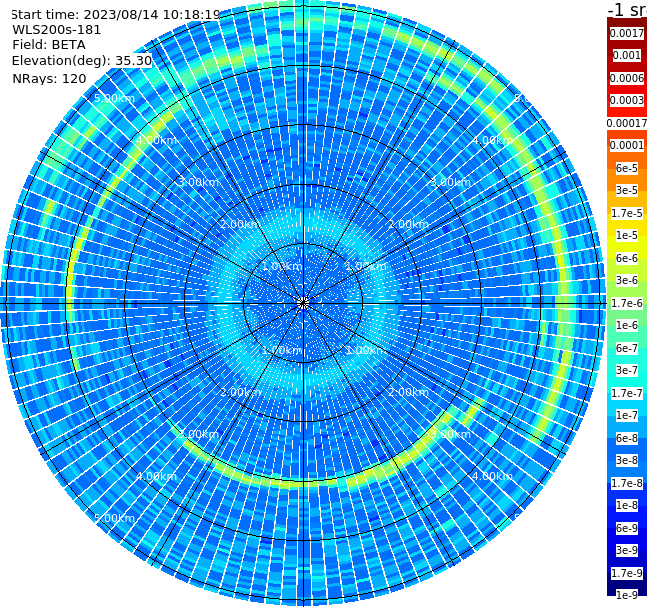Click the 6e-5 colorbar label

tap(627, 168)
